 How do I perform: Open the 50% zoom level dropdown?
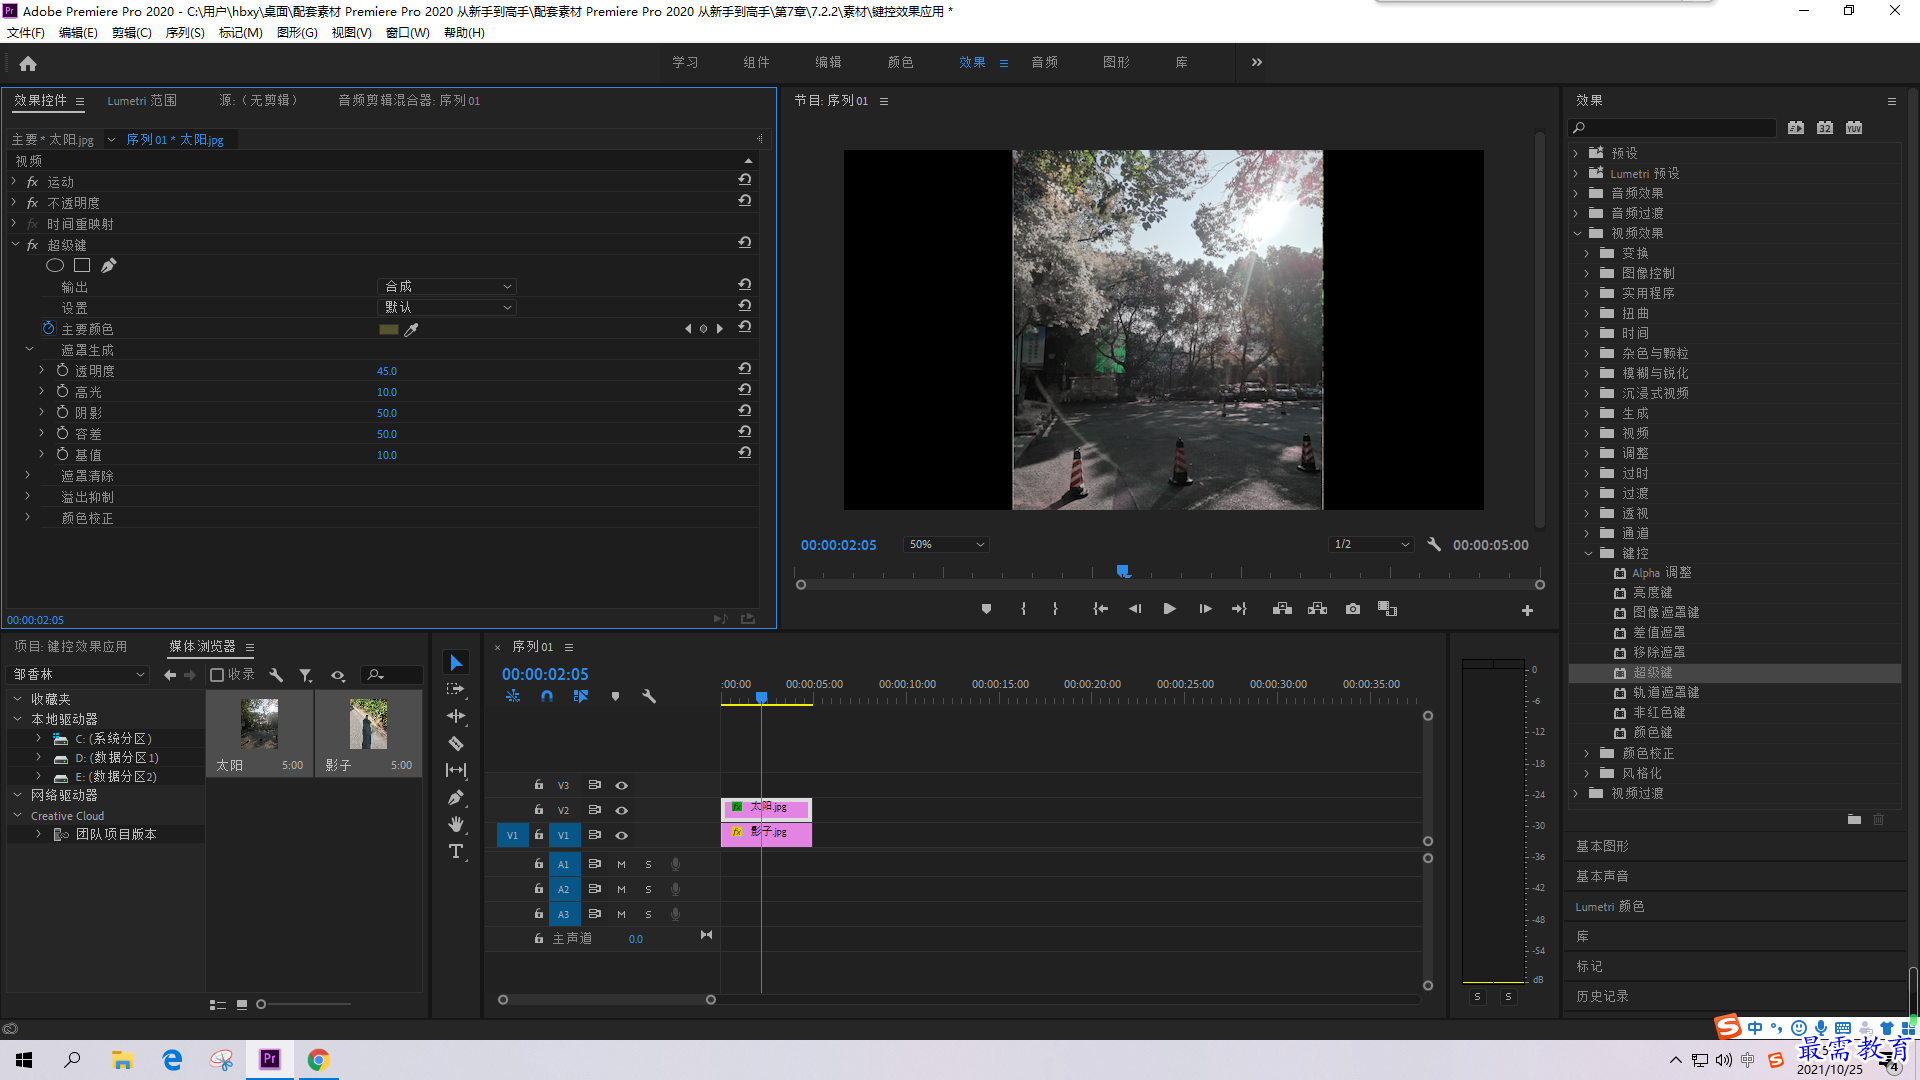point(946,544)
